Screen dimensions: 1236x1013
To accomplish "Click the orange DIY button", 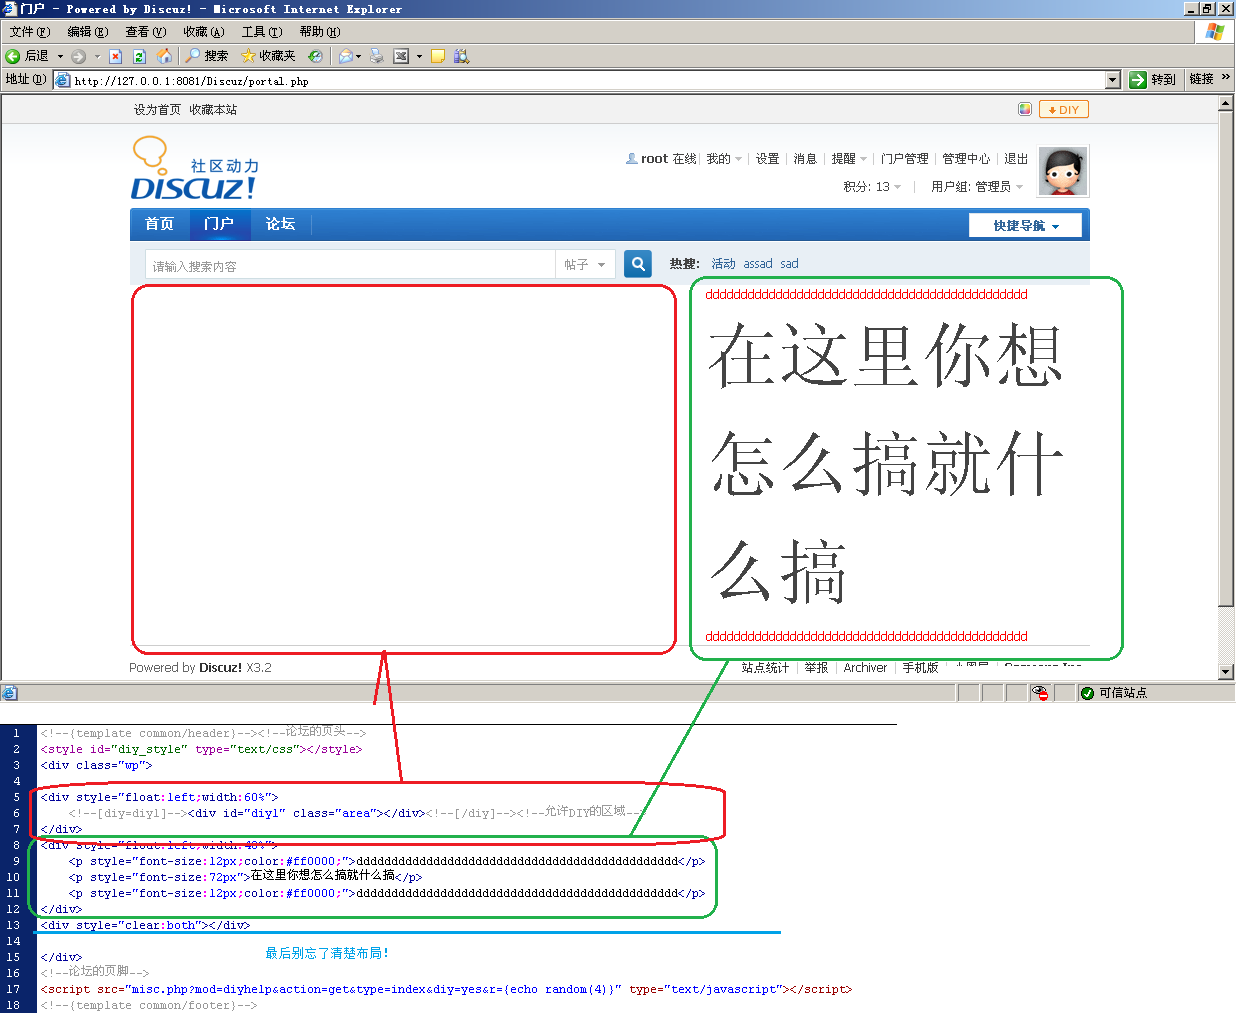I will coord(1064,110).
